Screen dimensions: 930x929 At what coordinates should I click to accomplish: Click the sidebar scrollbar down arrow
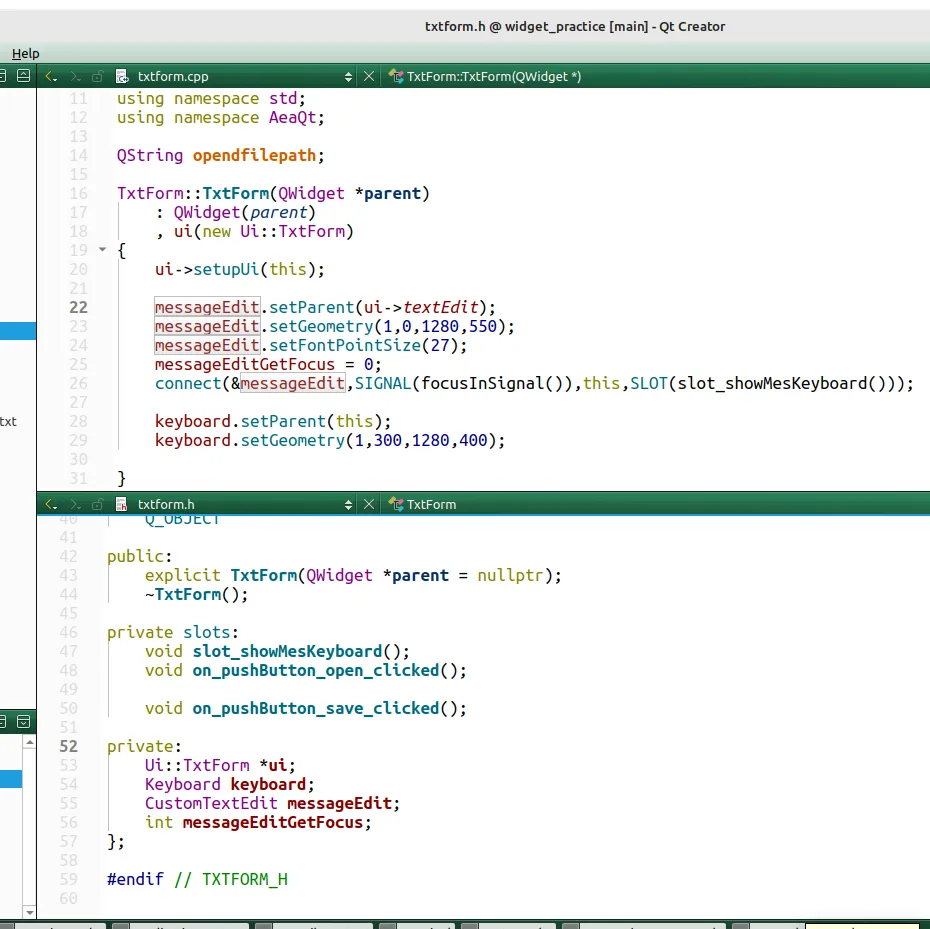[x=29, y=912]
